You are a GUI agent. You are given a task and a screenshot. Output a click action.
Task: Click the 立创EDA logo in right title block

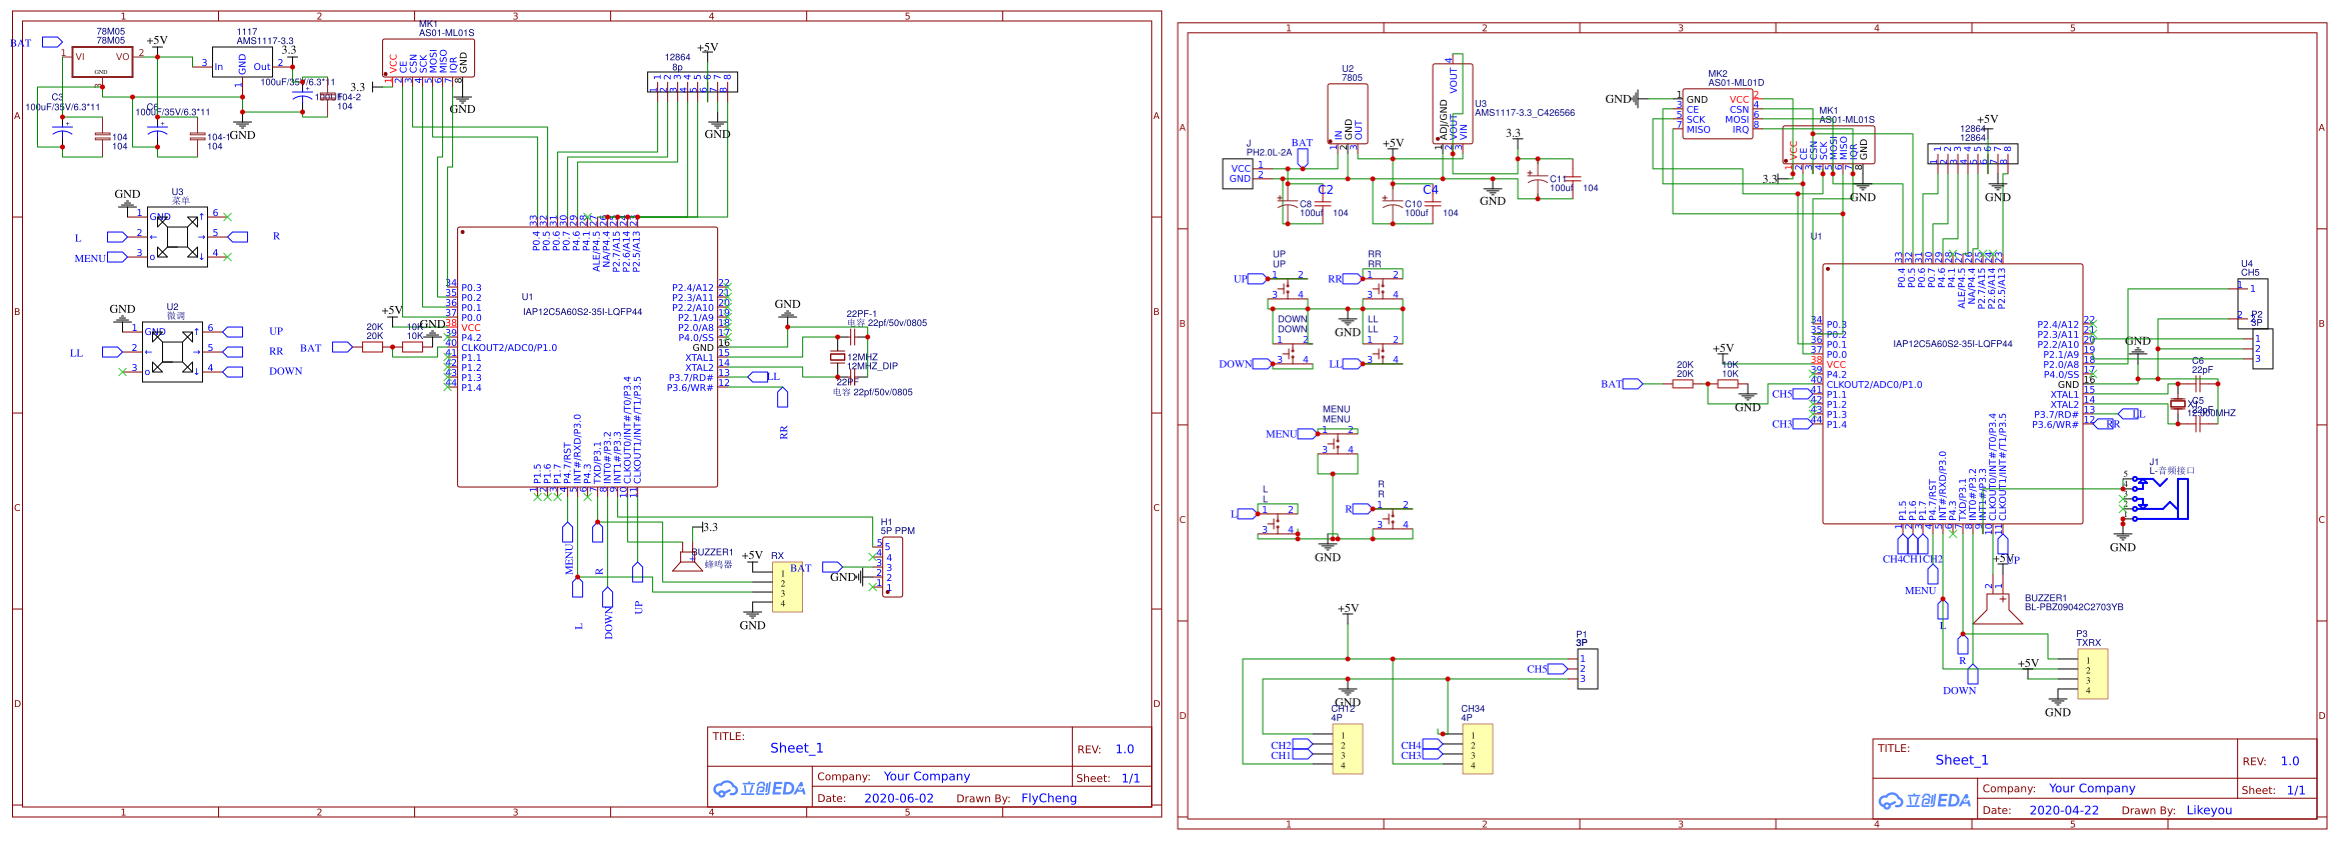1924,801
